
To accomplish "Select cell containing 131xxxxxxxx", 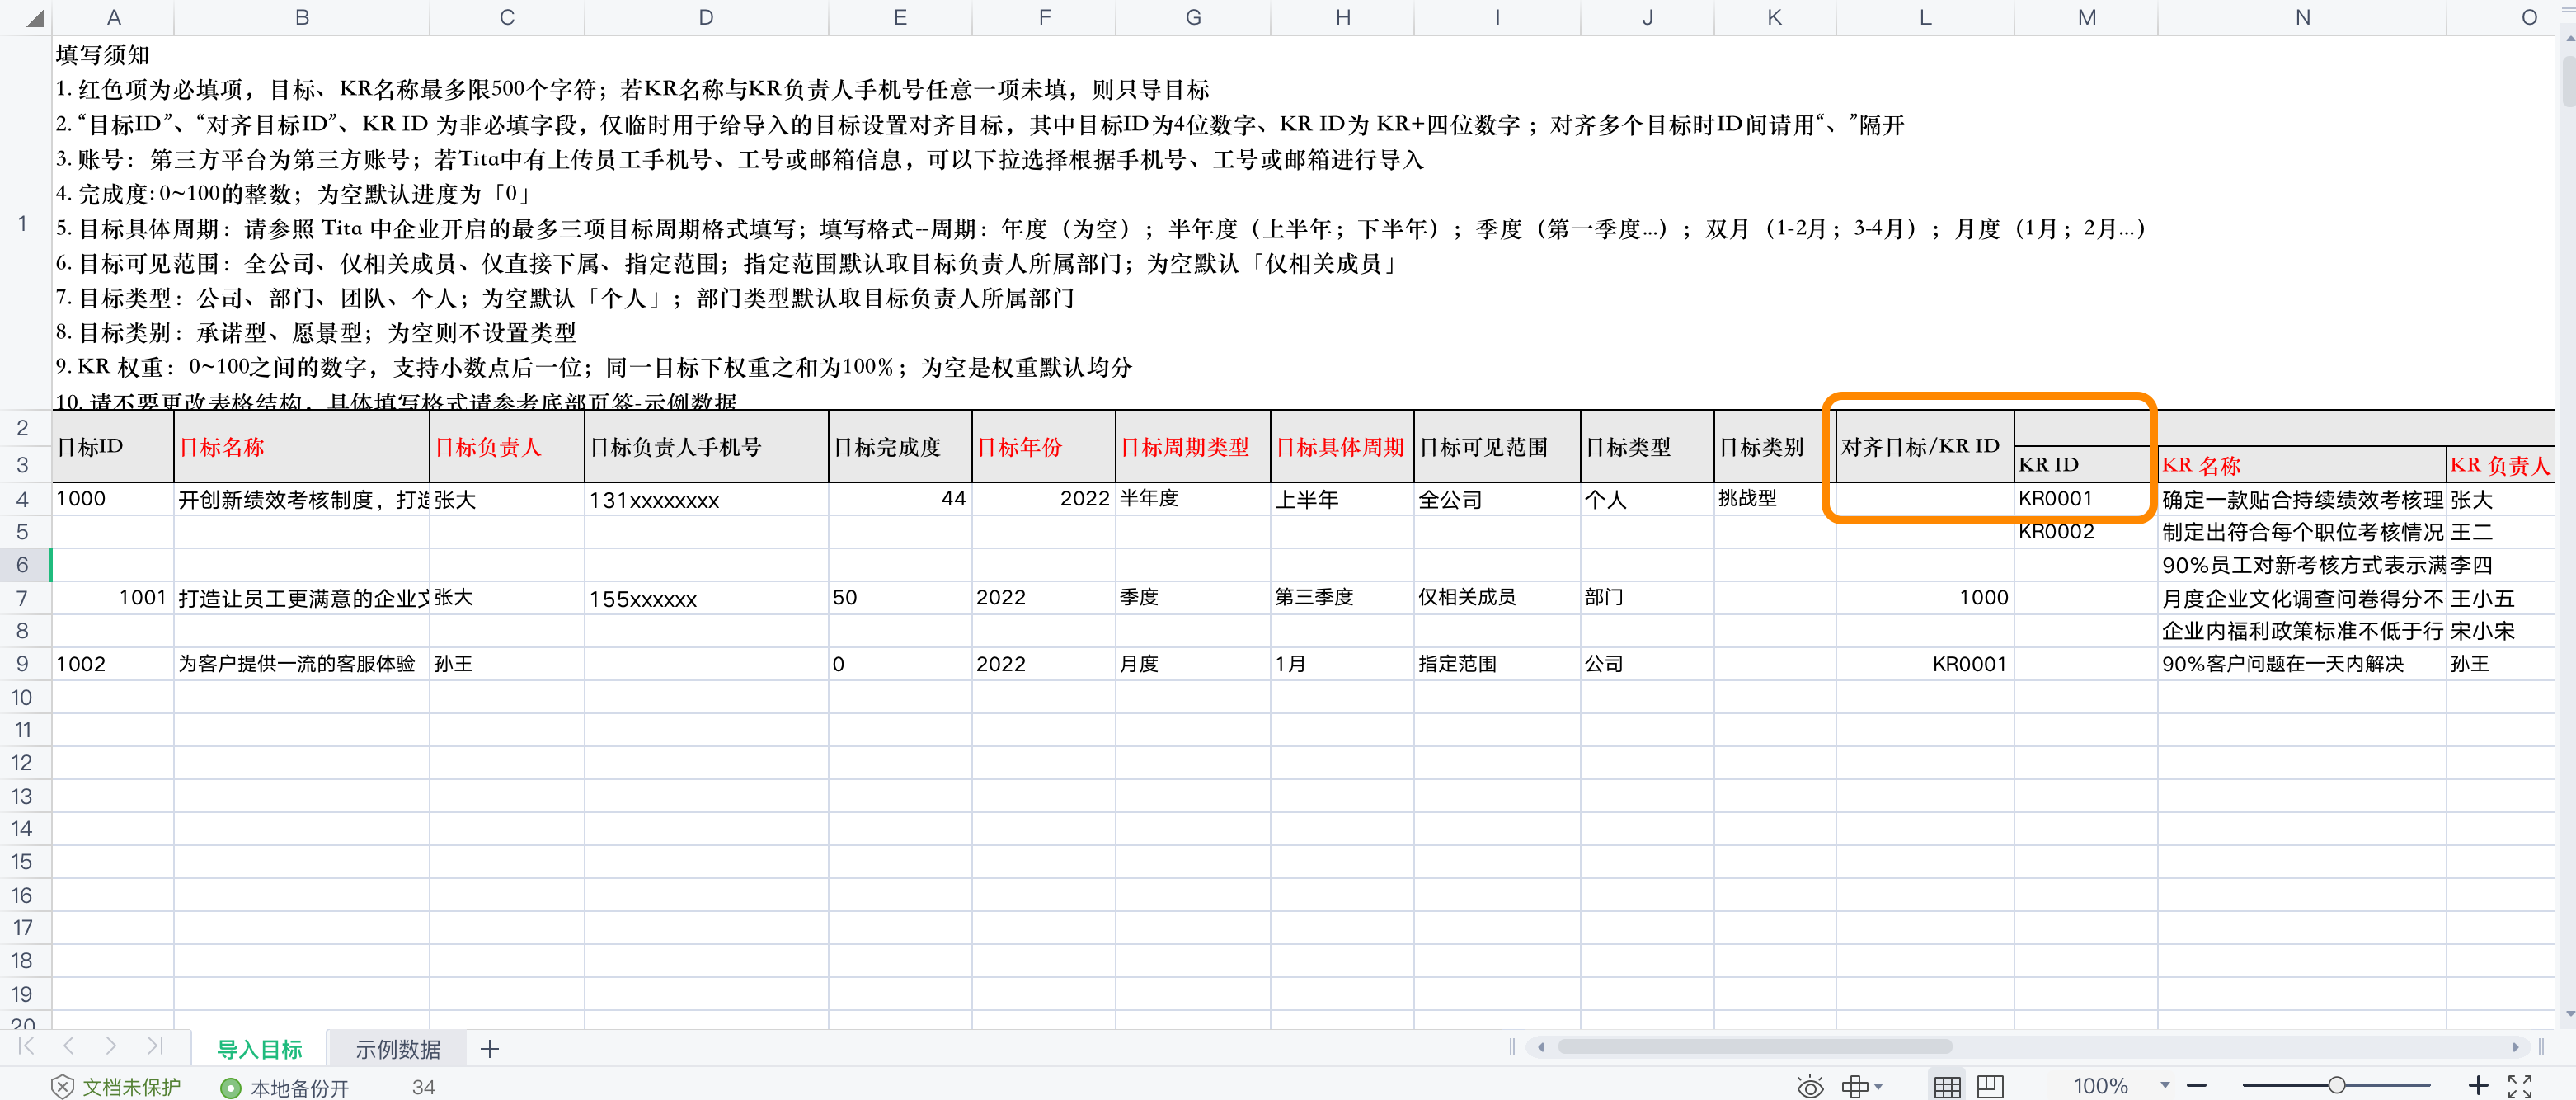I will pyautogui.click(x=706, y=499).
